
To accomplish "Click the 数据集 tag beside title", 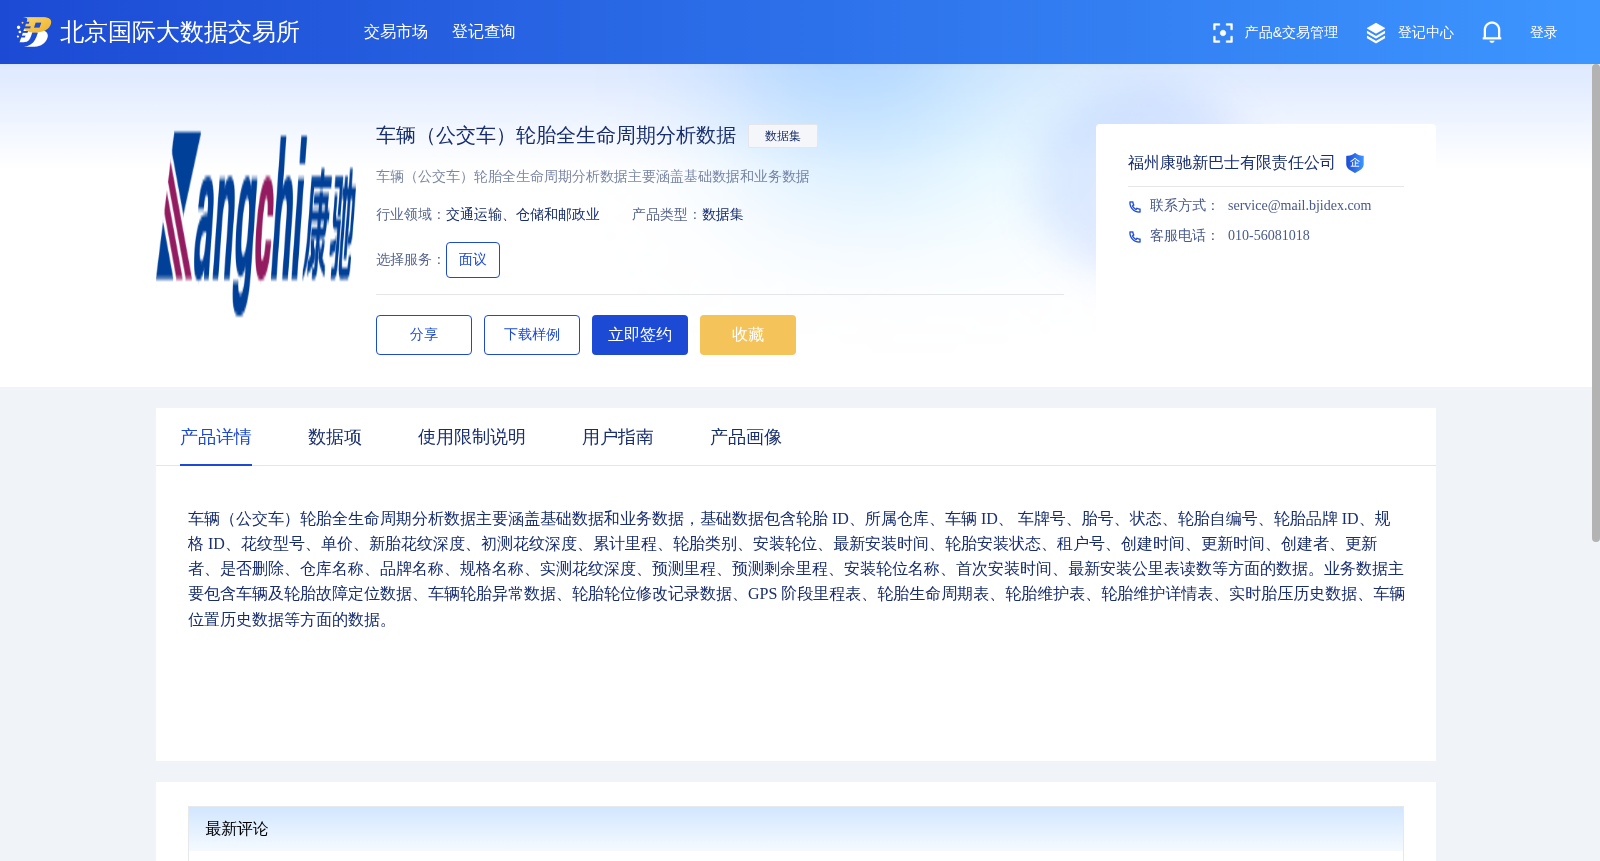I will (783, 136).
